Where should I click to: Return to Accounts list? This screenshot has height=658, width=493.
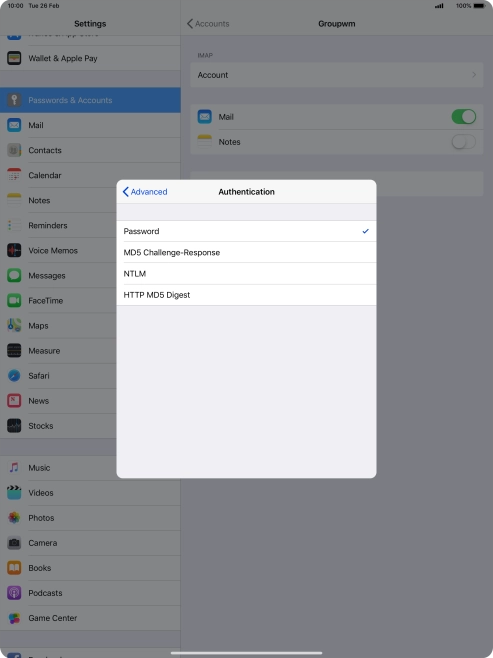pyautogui.click(x=208, y=24)
